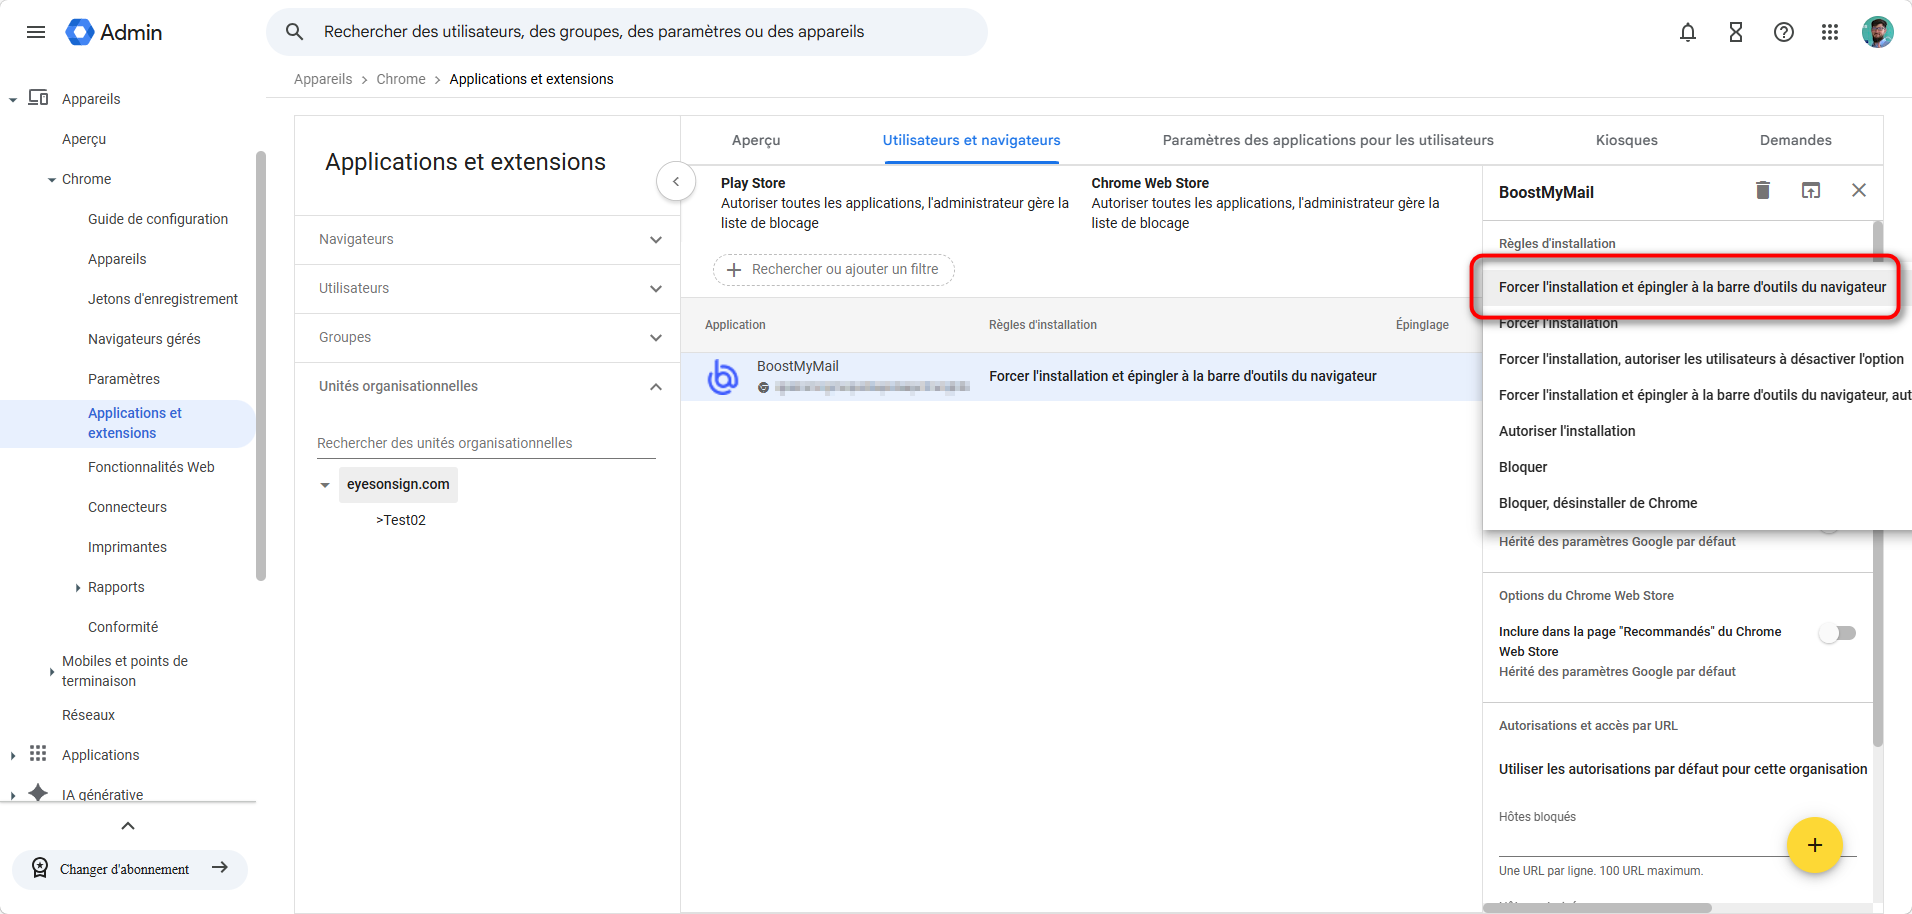
Task: Open the hourglass tasks icon
Action: (1736, 32)
